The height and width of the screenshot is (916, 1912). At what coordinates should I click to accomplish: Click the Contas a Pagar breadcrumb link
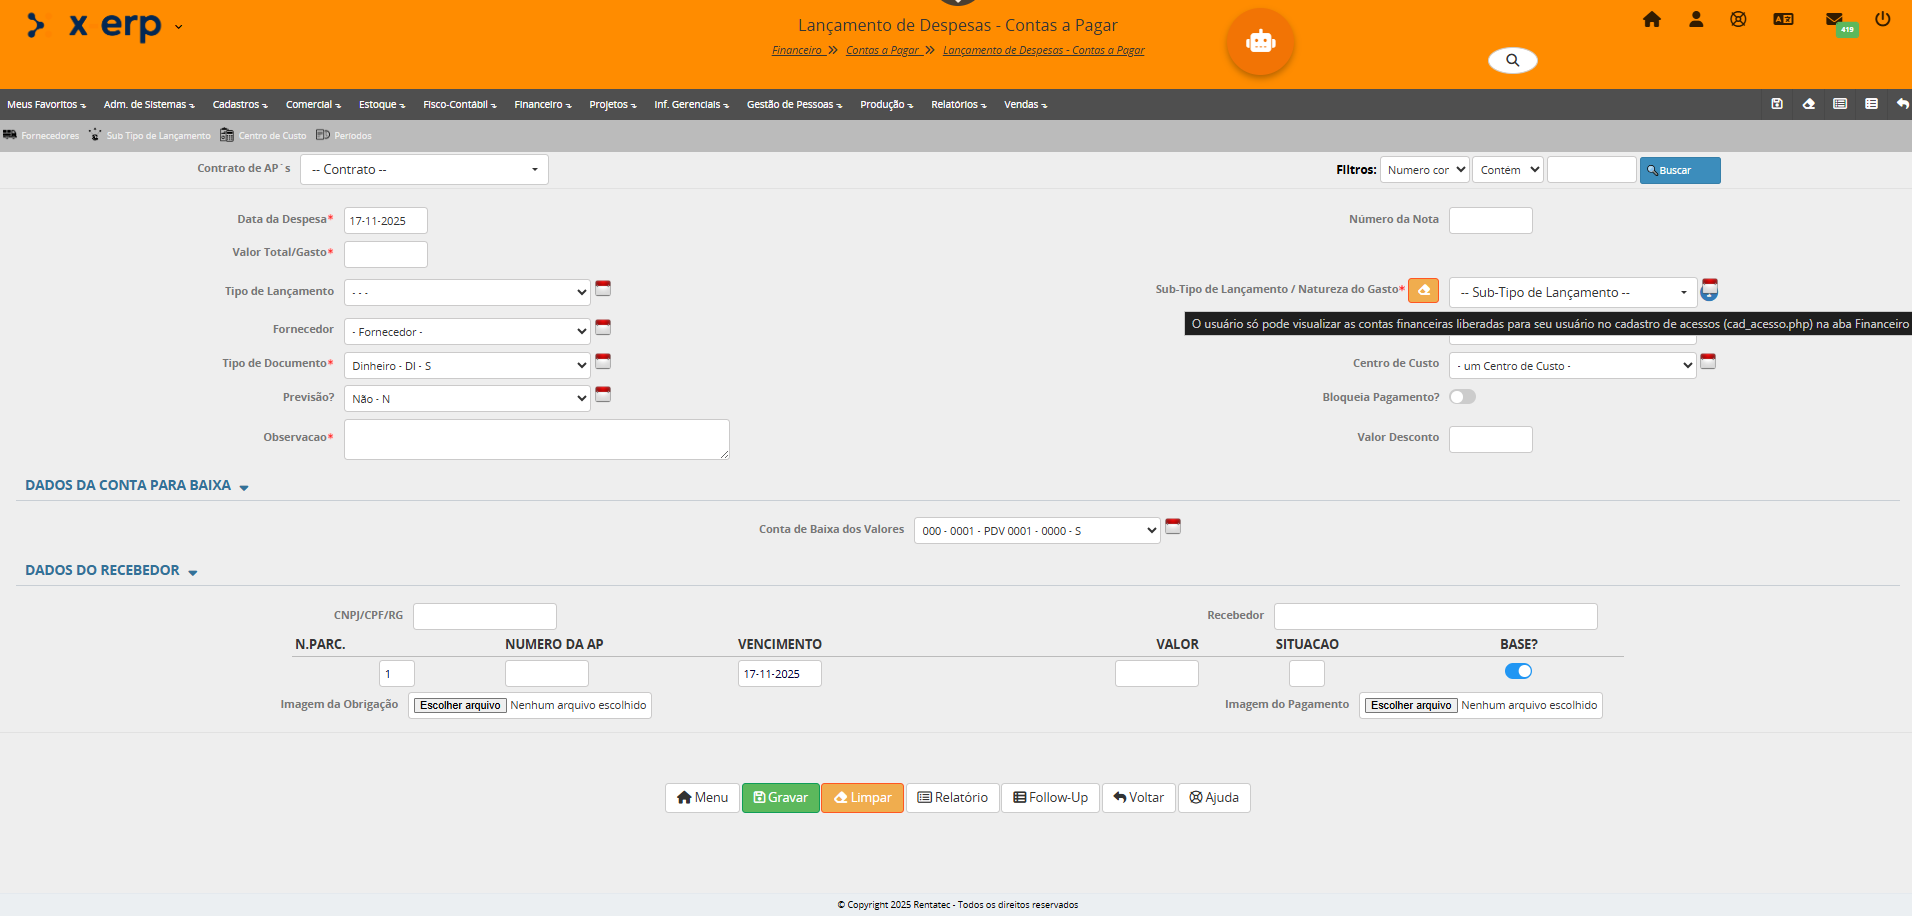882,50
